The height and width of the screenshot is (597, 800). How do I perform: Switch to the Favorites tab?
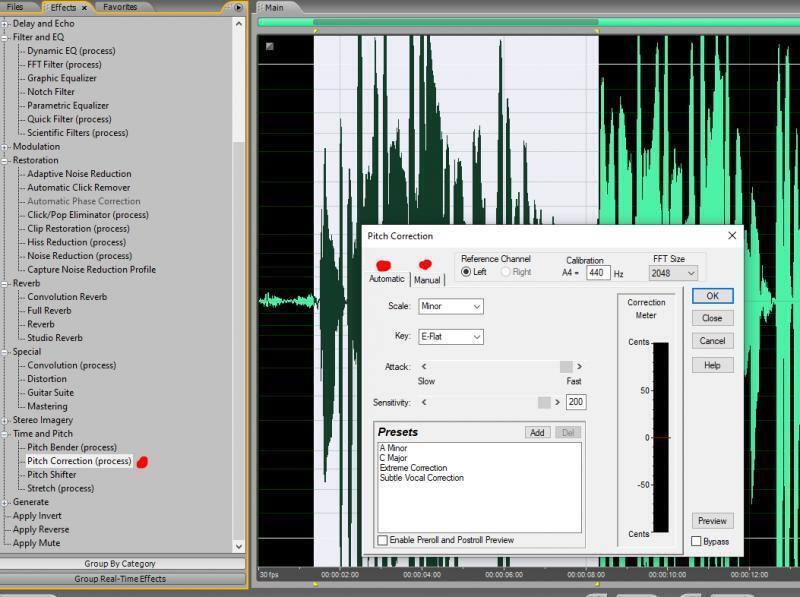tap(120, 7)
